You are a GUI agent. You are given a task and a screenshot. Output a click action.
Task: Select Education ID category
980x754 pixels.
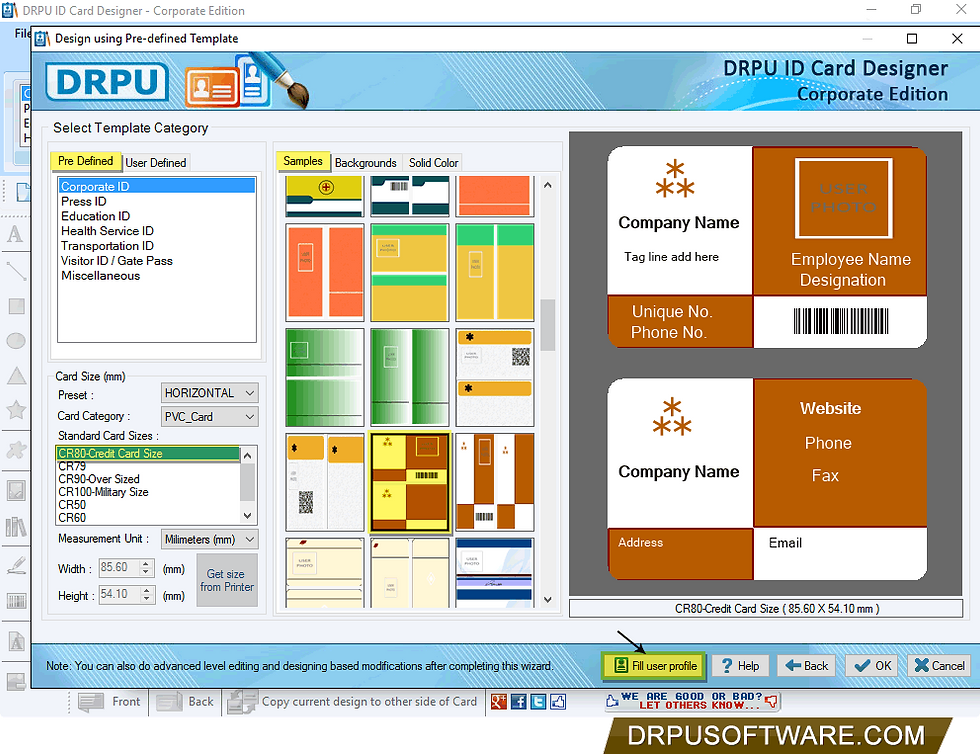157,216
